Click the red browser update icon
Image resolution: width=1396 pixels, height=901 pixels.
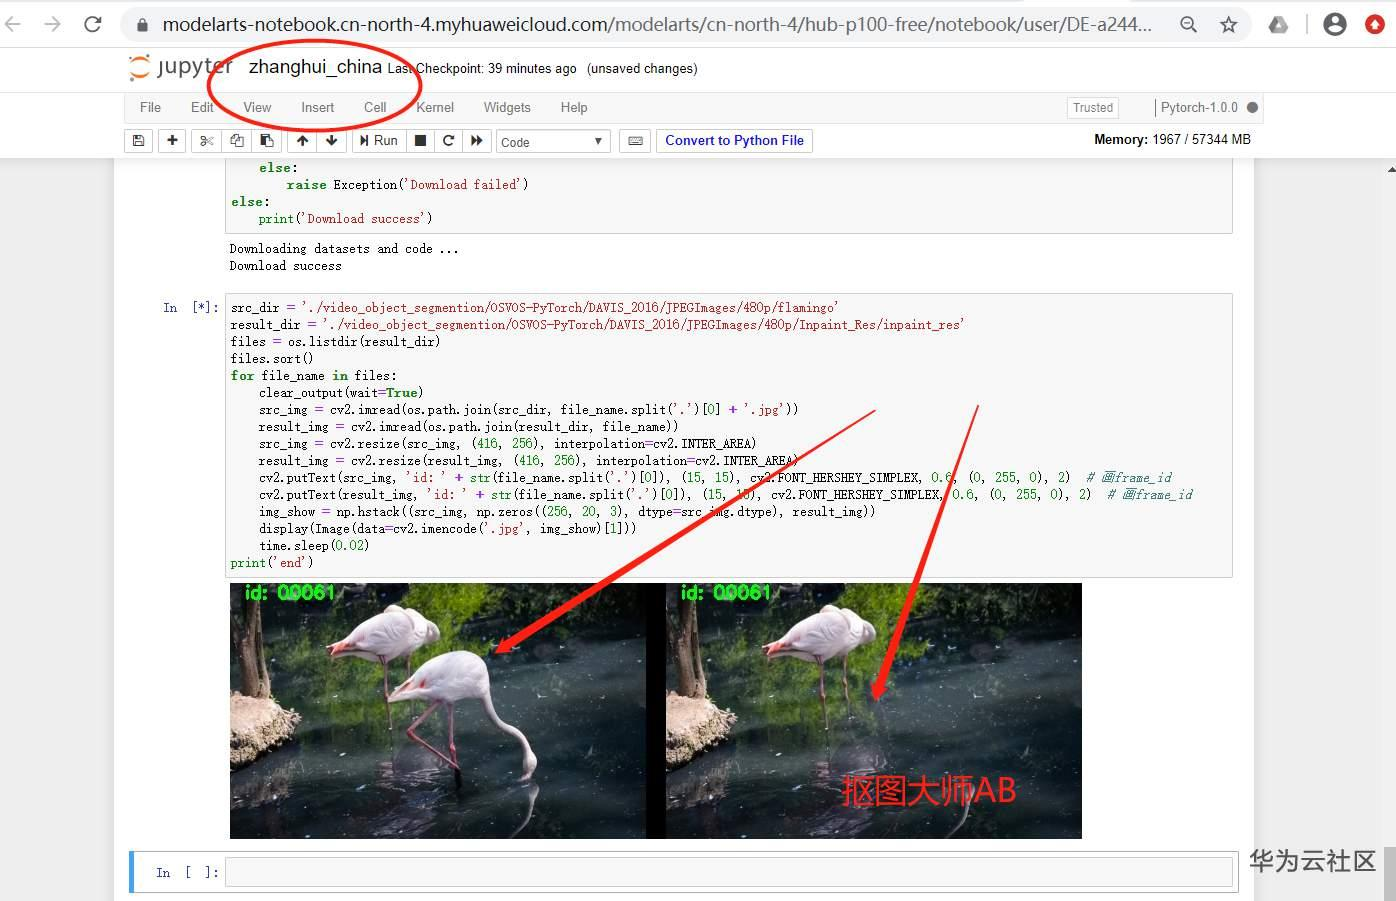click(x=1375, y=25)
